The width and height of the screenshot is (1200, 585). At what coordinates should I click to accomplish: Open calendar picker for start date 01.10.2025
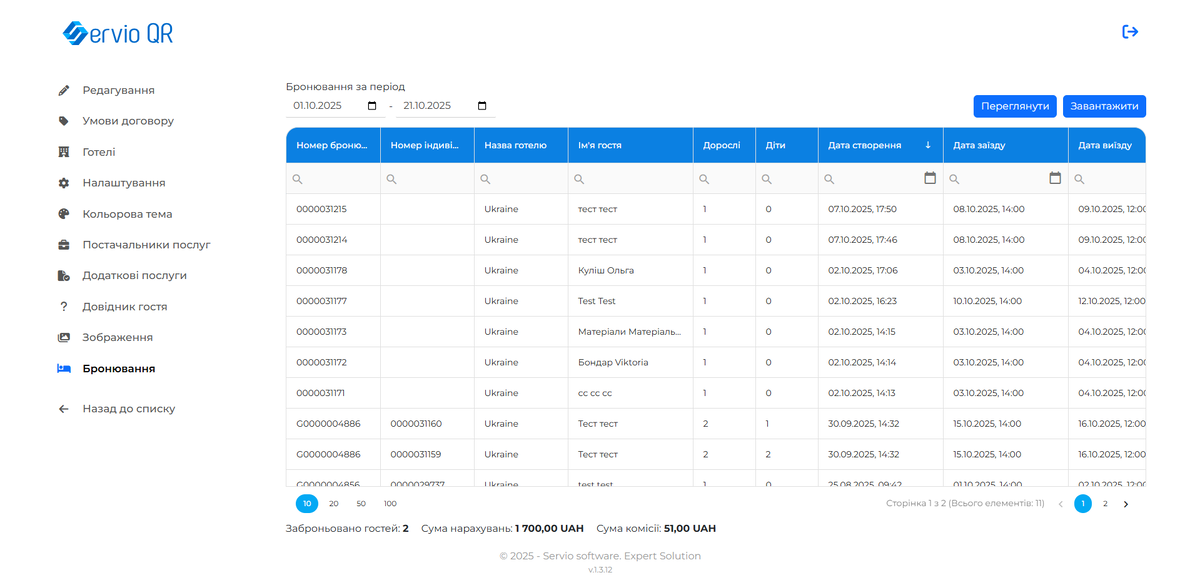point(373,106)
